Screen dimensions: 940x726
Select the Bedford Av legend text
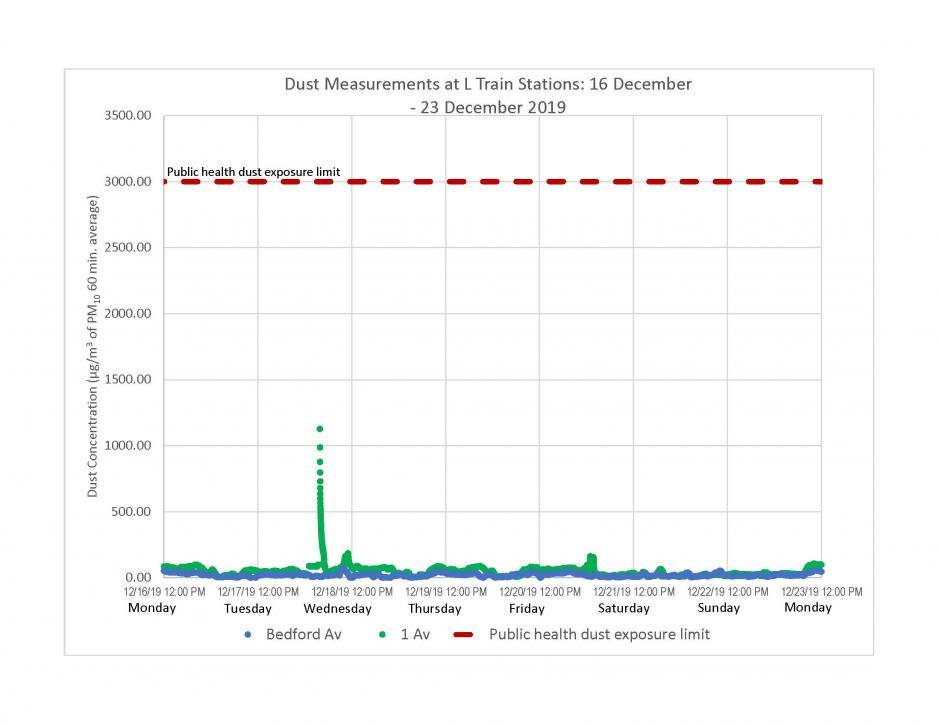304,634
